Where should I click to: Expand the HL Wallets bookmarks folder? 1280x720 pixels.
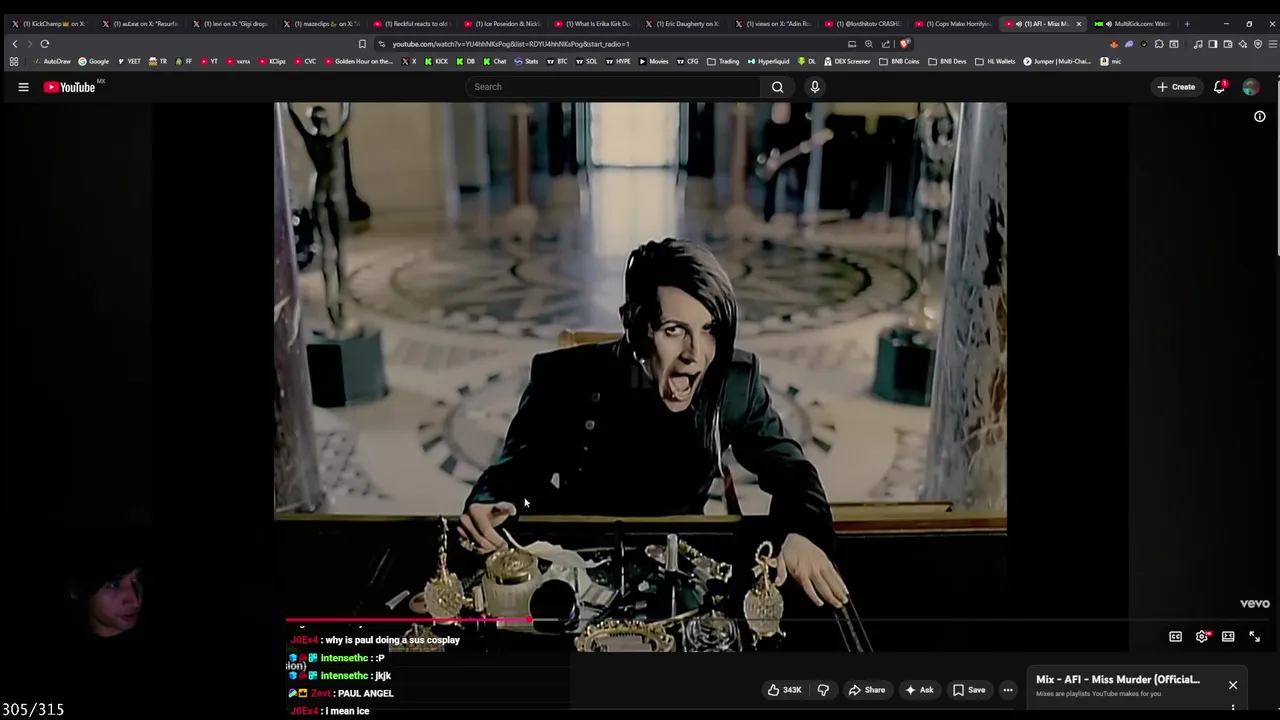tap(995, 62)
